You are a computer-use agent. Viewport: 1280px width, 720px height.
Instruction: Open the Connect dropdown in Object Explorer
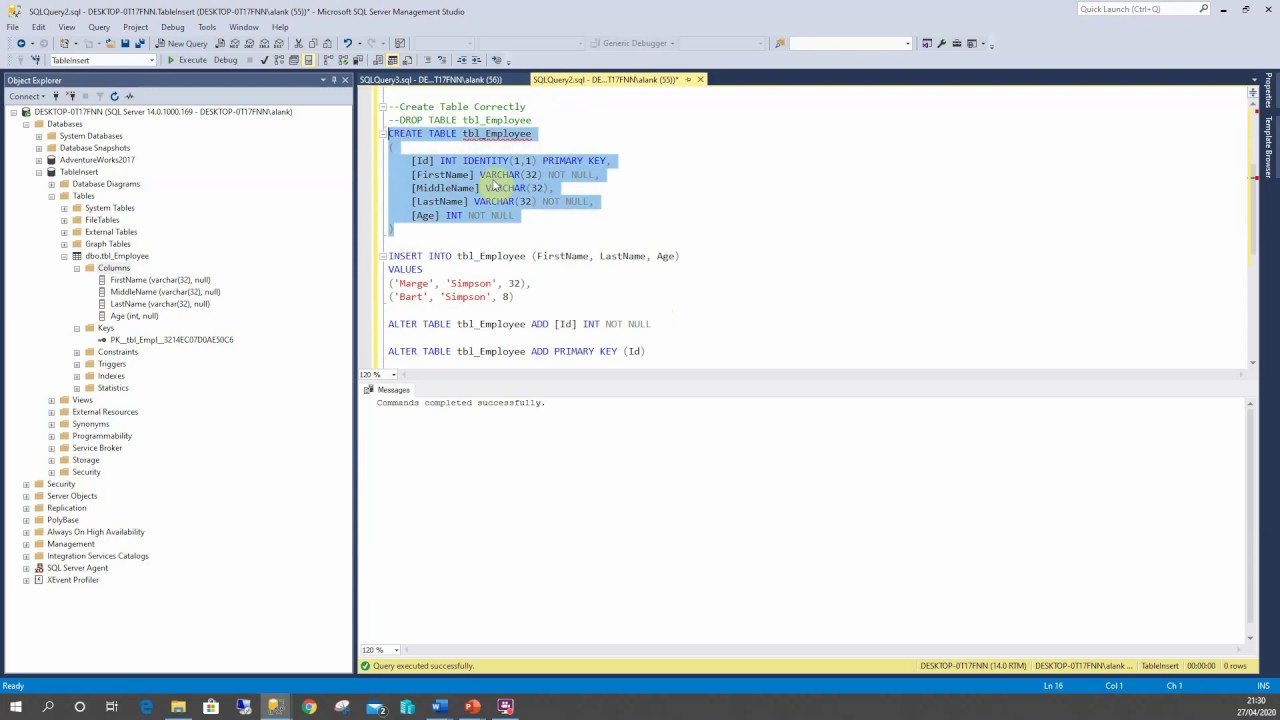click(x=27, y=96)
